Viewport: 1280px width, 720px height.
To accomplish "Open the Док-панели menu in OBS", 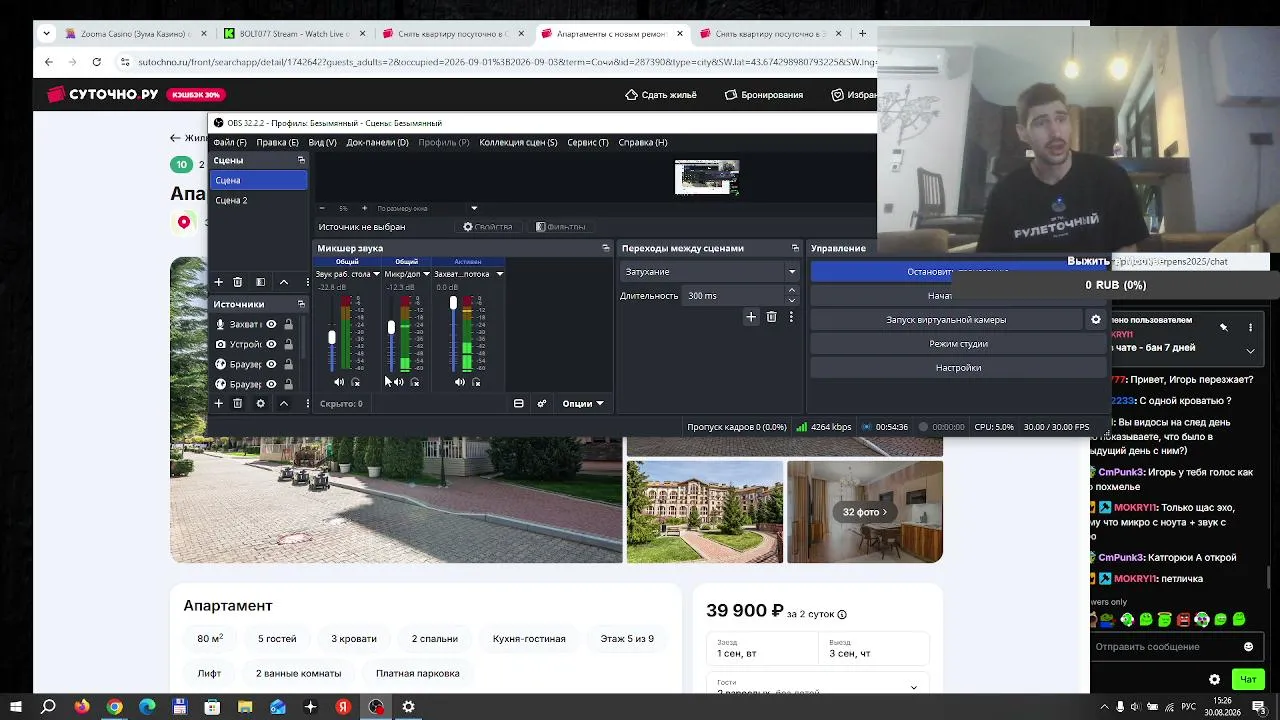I will point(377,142).
